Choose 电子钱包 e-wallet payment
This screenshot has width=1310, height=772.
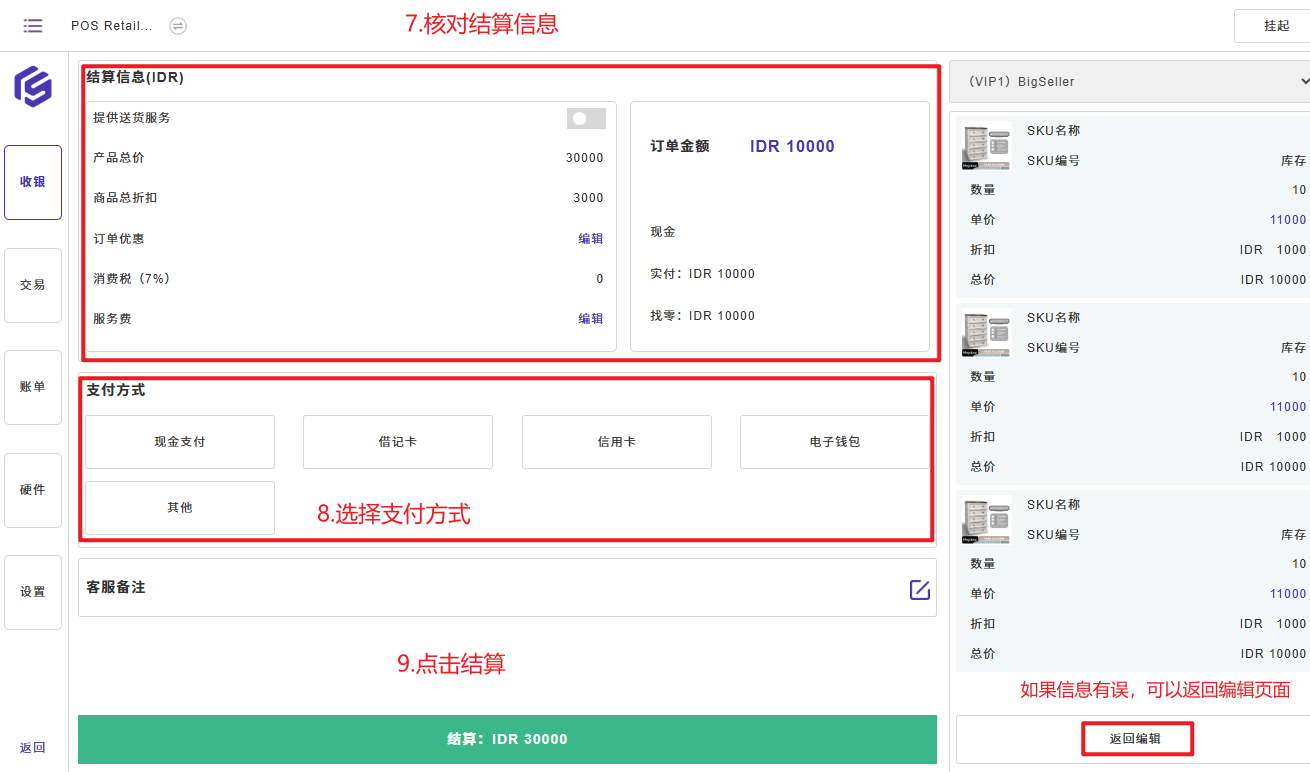click(x=834, y=442)
